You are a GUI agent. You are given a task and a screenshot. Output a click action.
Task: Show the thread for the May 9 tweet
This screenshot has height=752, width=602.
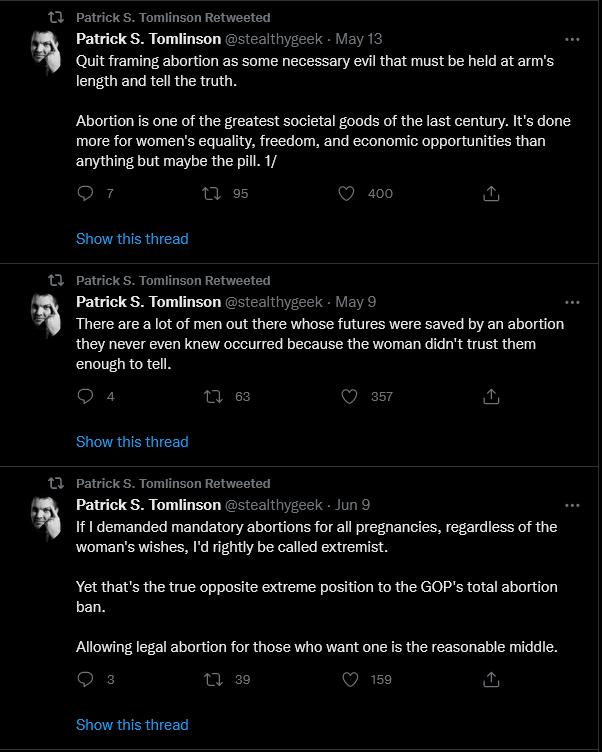pos(132,442)
